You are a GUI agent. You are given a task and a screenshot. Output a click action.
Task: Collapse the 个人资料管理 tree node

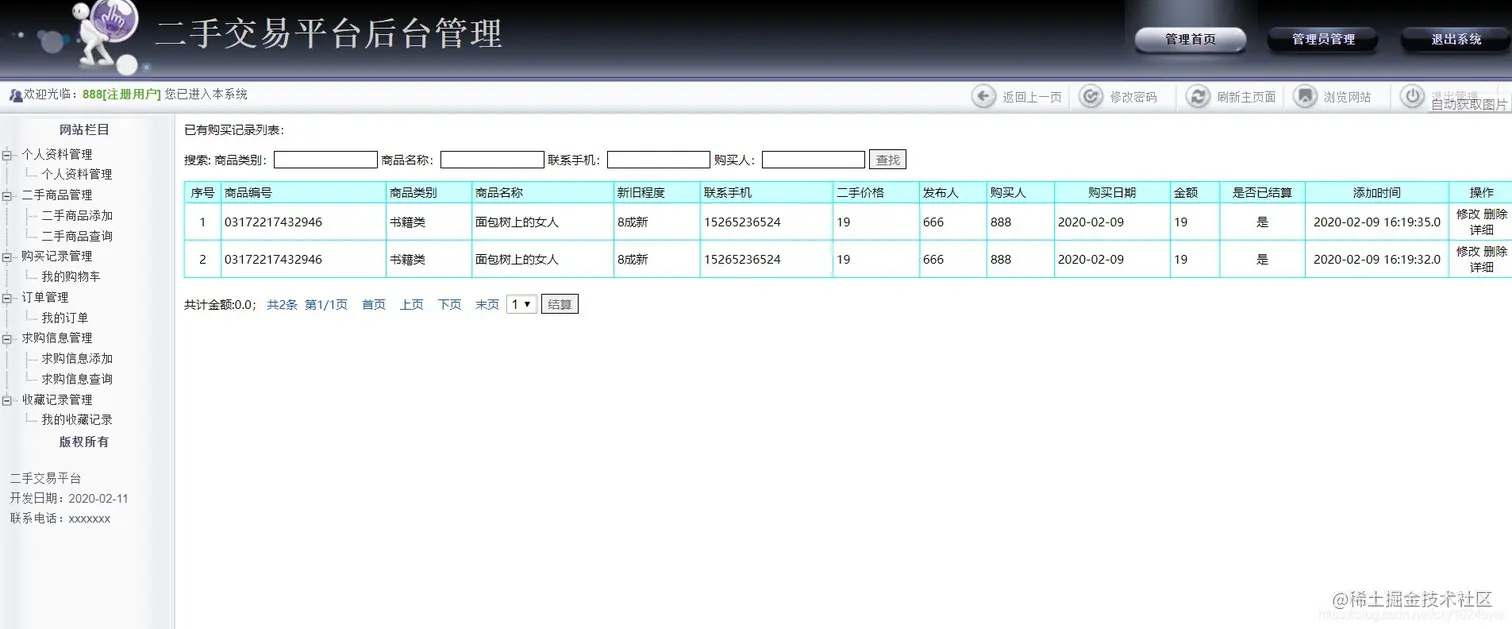[8, 154]
